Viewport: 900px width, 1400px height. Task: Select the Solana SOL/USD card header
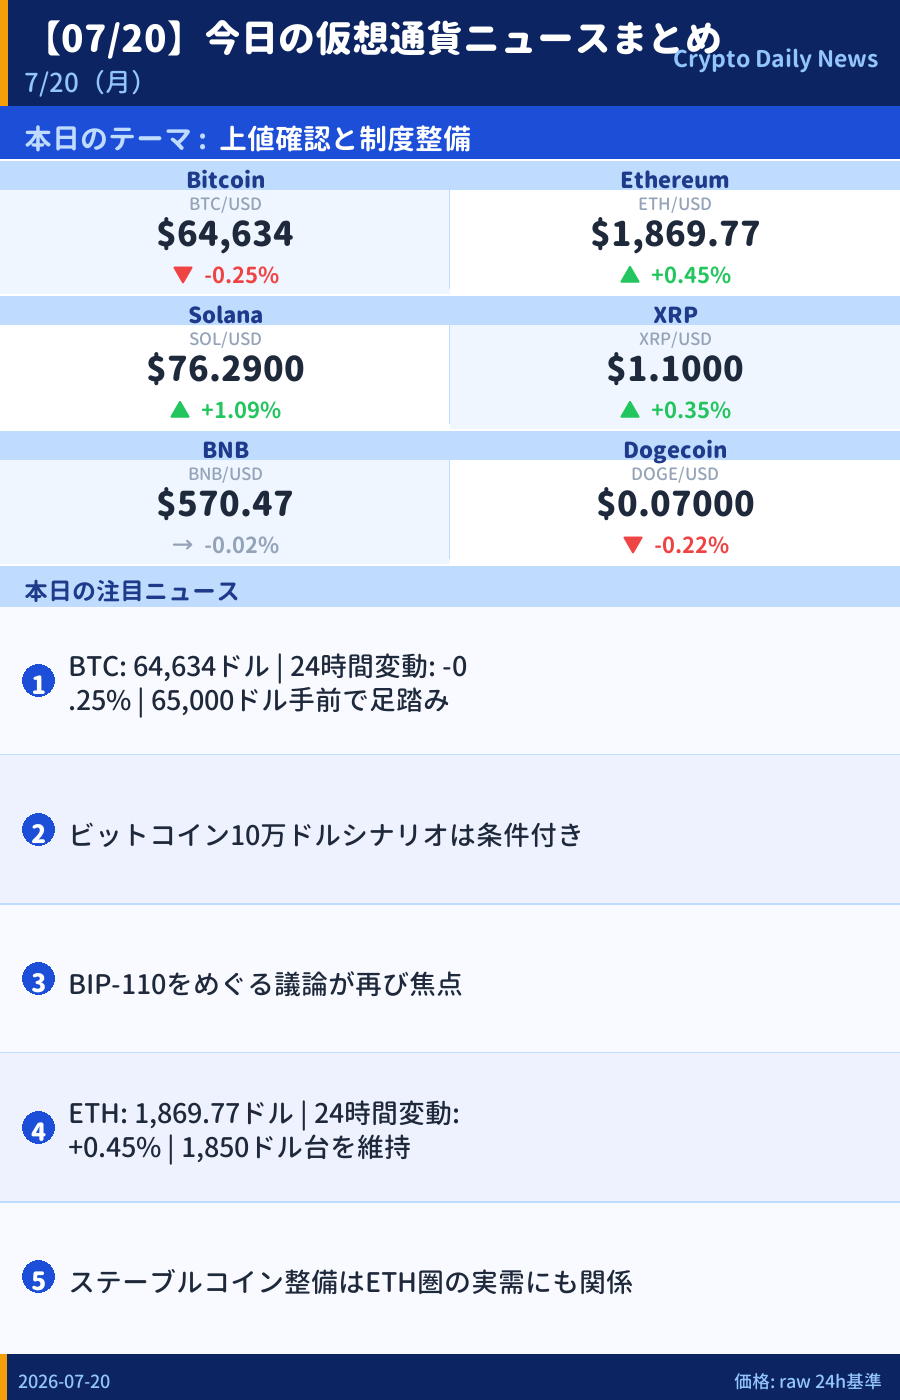[x=225, y=313]
